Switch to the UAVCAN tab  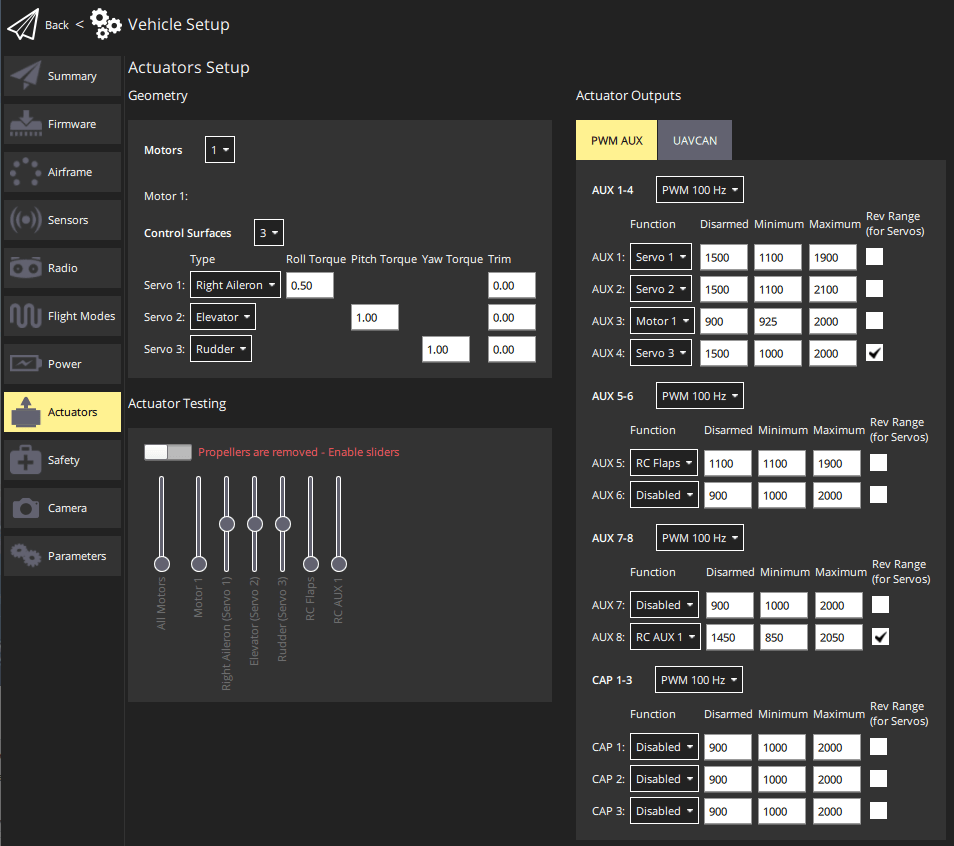click(x=694, y=140)
